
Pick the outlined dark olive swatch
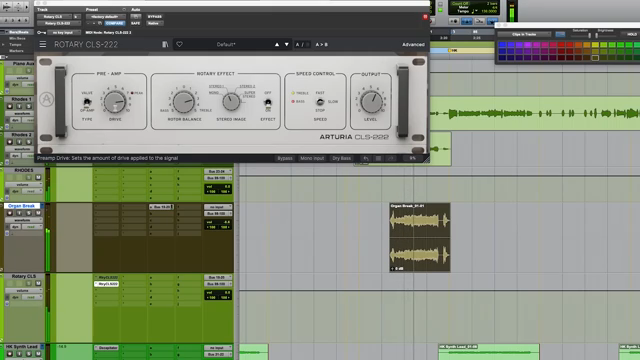click(x=595, y=58)
